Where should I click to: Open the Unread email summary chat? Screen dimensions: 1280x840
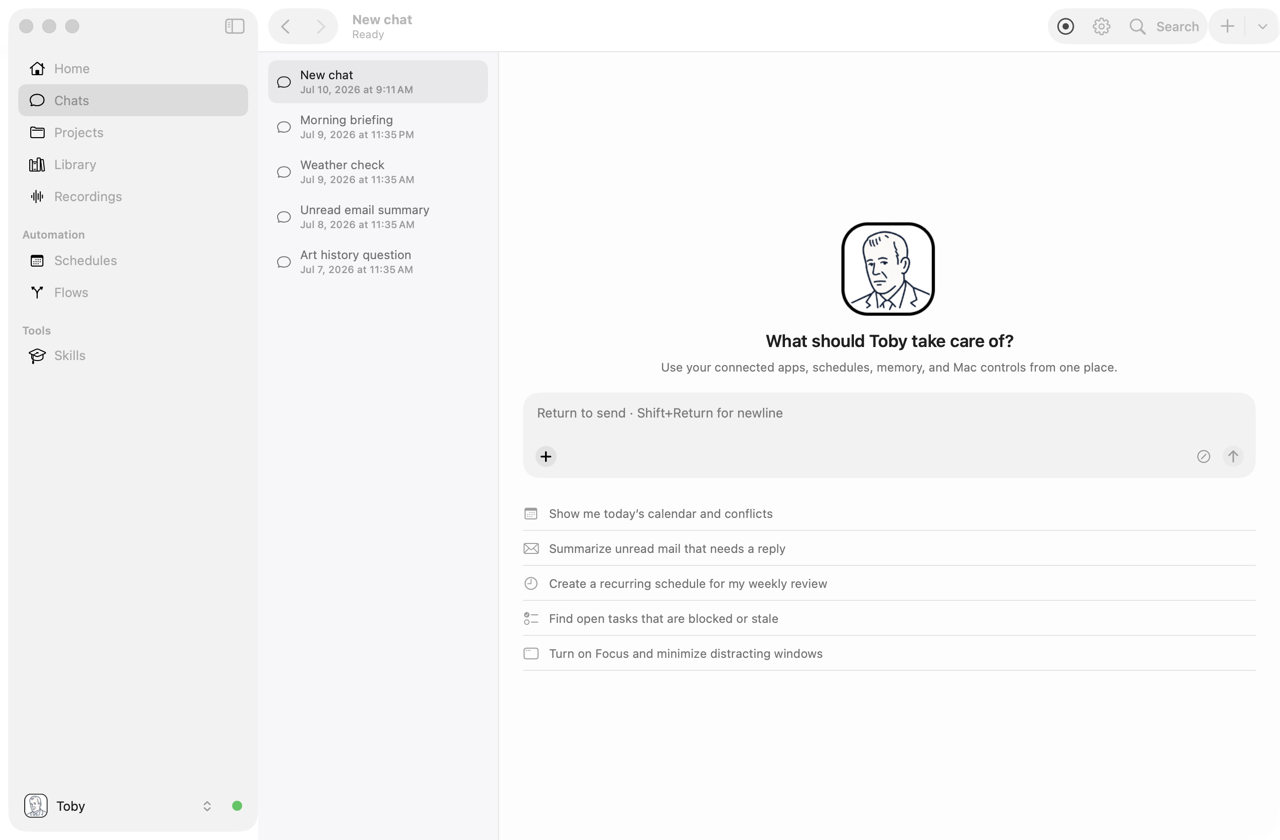click(x=378, y=217)
